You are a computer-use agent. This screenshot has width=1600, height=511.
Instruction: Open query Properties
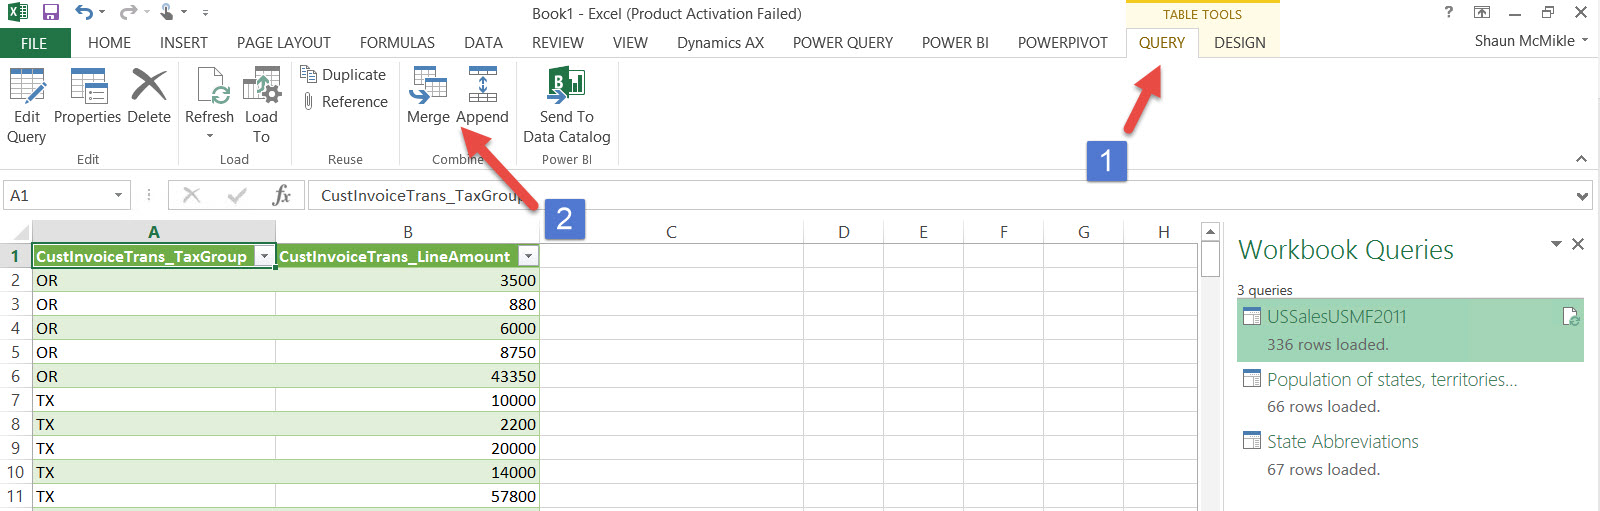(x=88, y=88)
